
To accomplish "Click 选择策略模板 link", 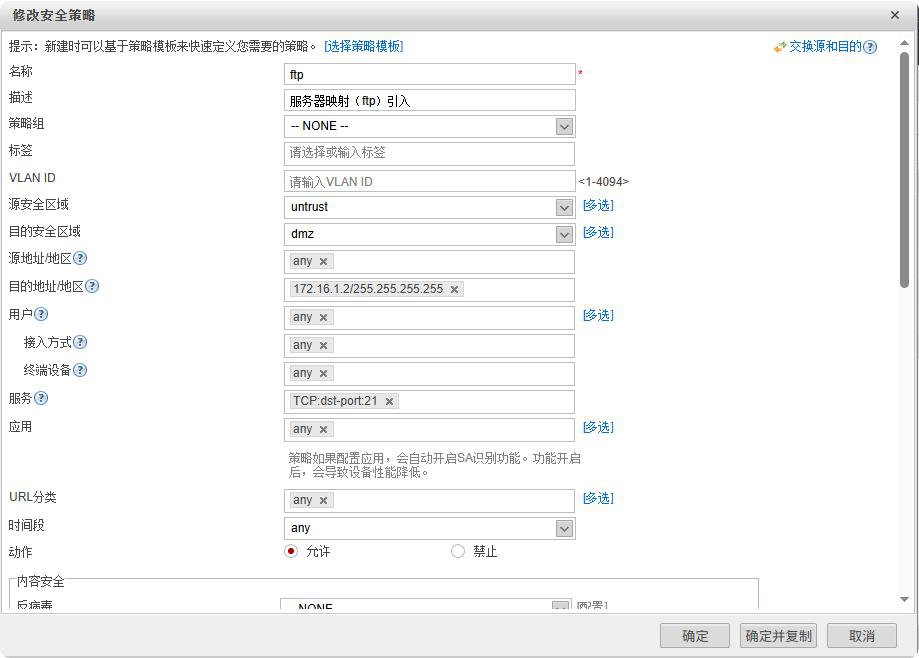I will [363, 46].
